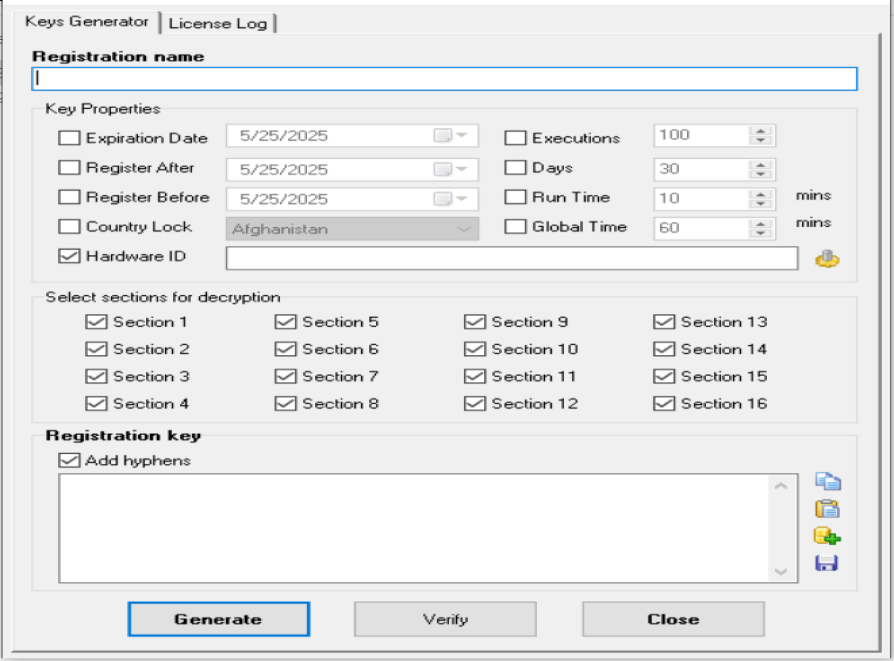Copy the registration key with the copy icon
Image resolution: width=894 pixels, height=661 pixels.
[826, 482]
